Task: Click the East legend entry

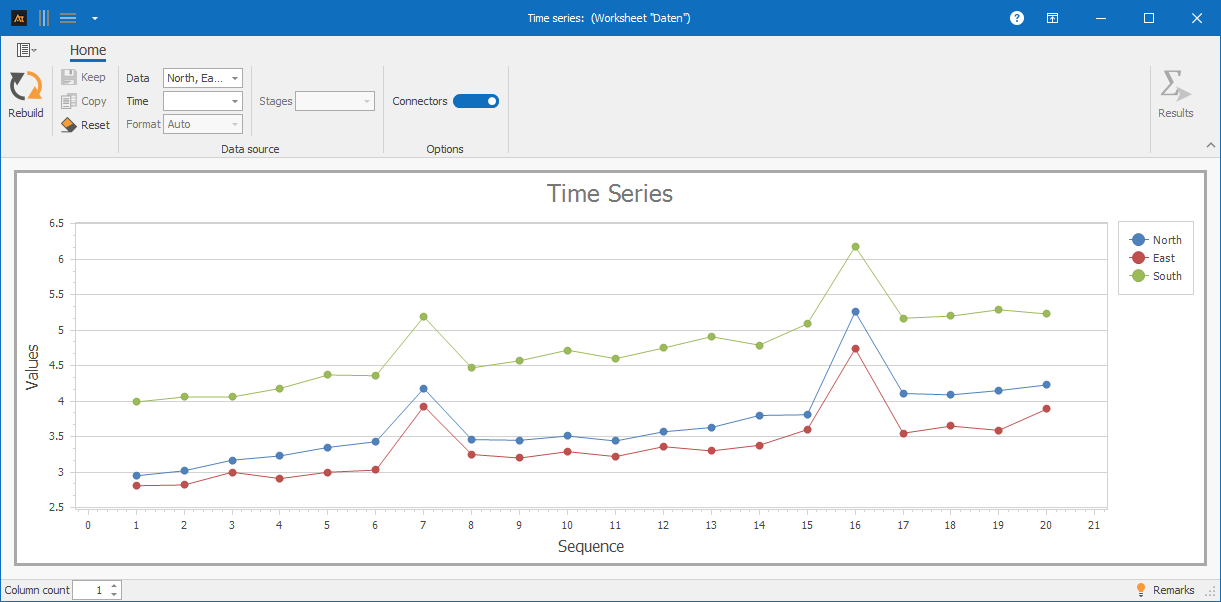Action: pyautogui.click(x=1155, y=258)
